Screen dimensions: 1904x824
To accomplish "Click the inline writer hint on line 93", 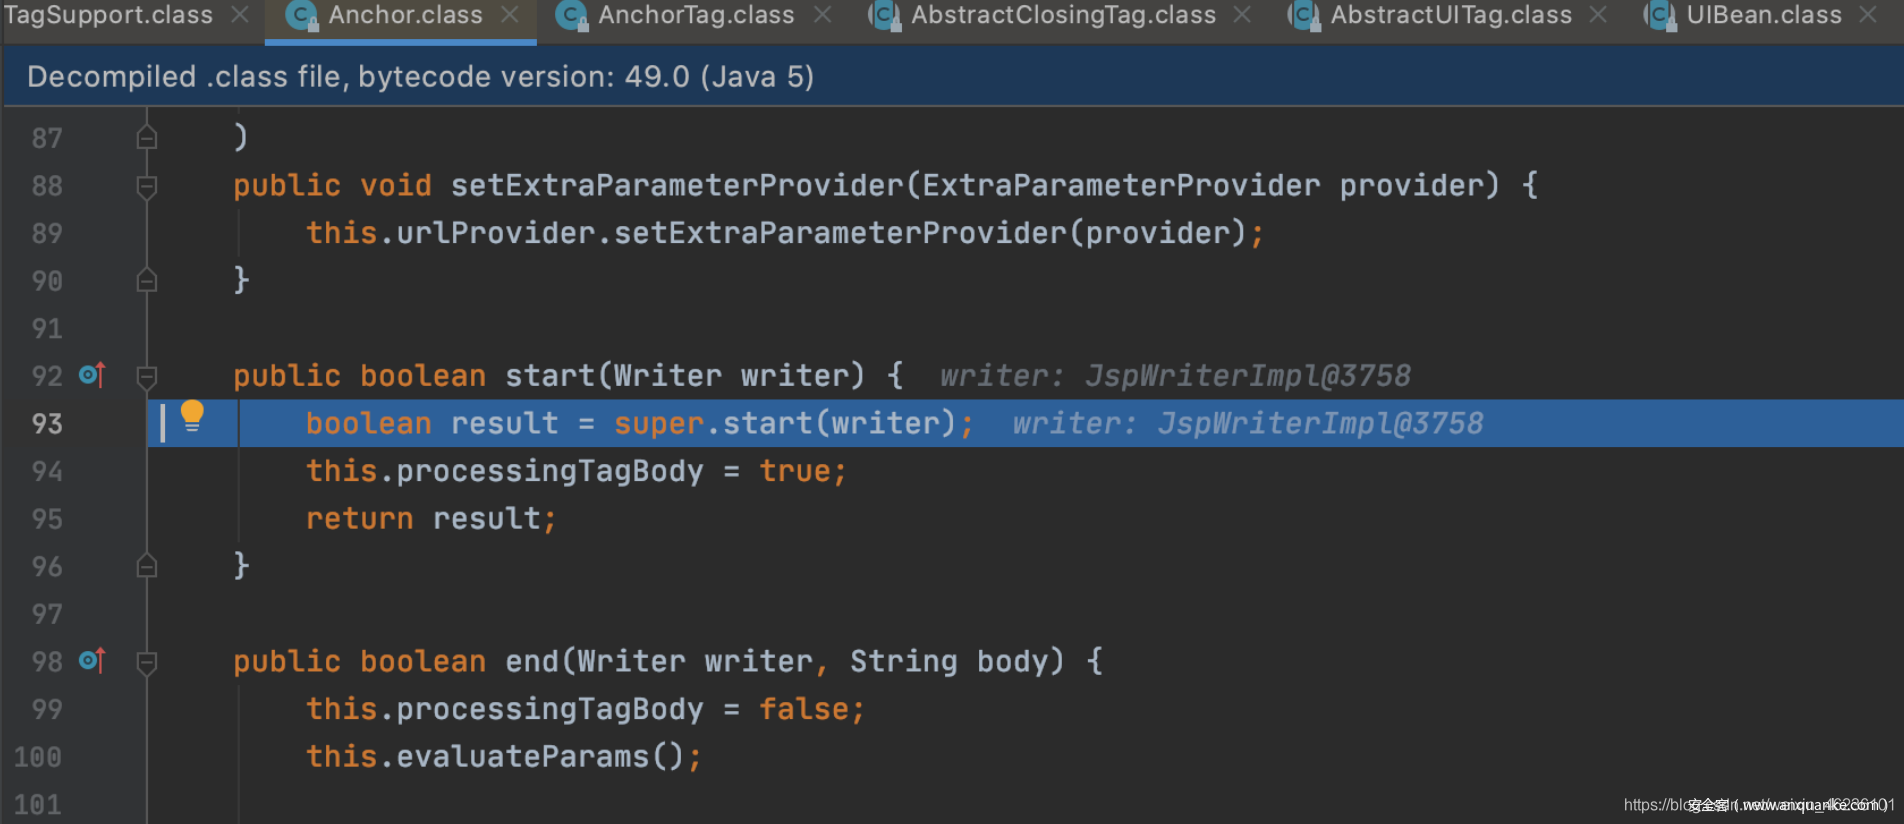I will click(x=1248, y=423).
